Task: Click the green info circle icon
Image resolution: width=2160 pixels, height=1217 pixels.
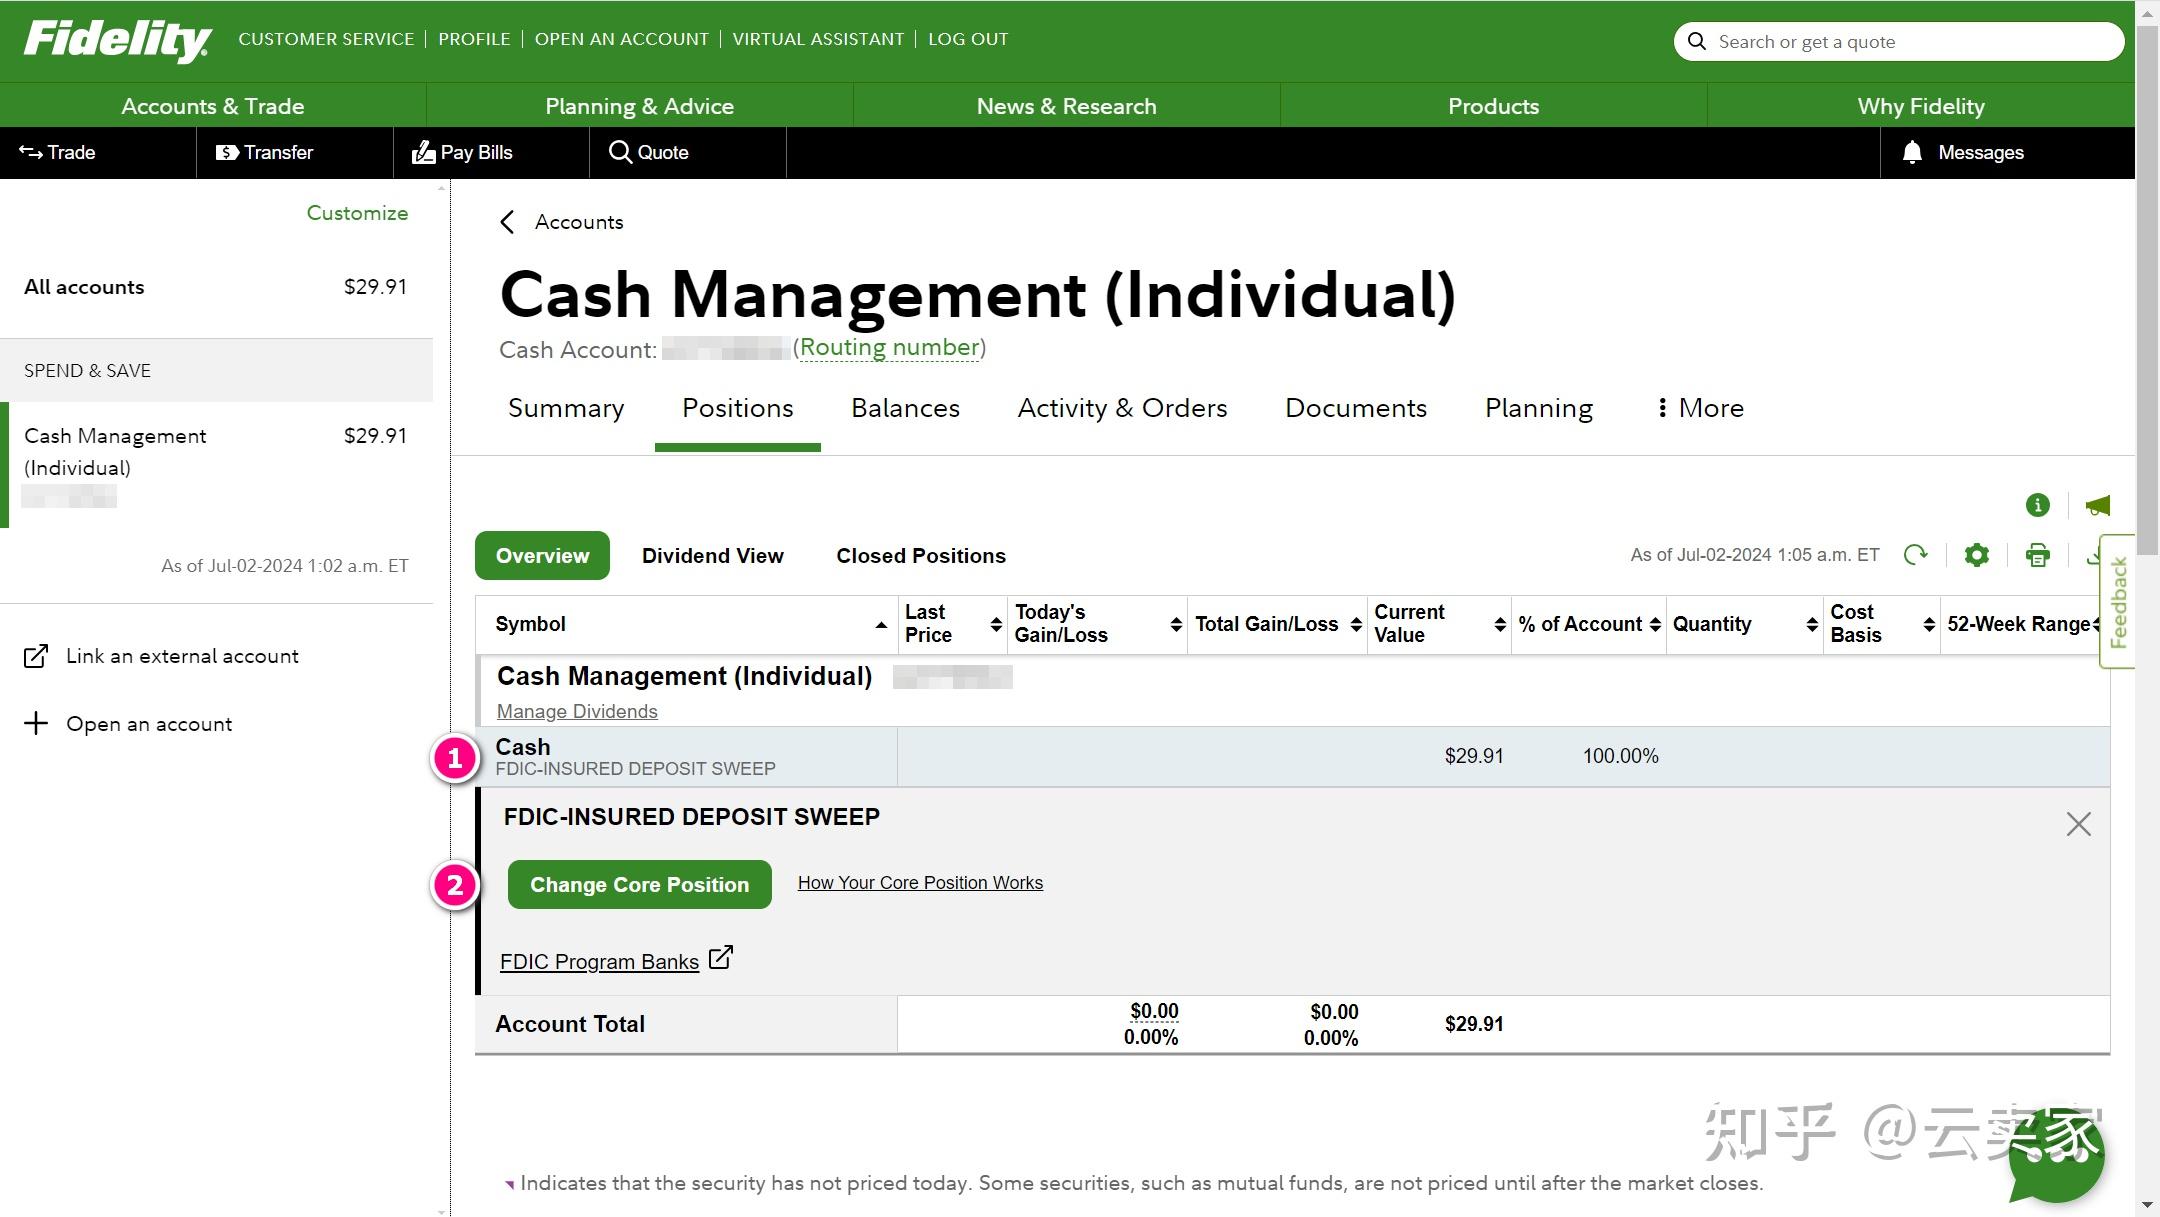Action: click(x=2037, y=506)
